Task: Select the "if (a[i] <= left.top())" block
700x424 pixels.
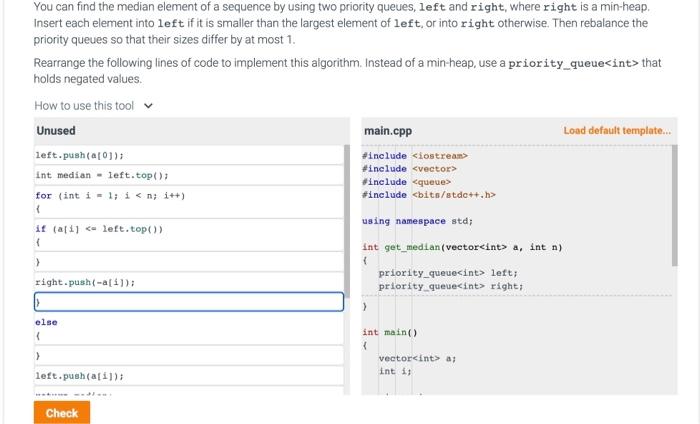Action: pyautogui.click(x=99, y=228)
